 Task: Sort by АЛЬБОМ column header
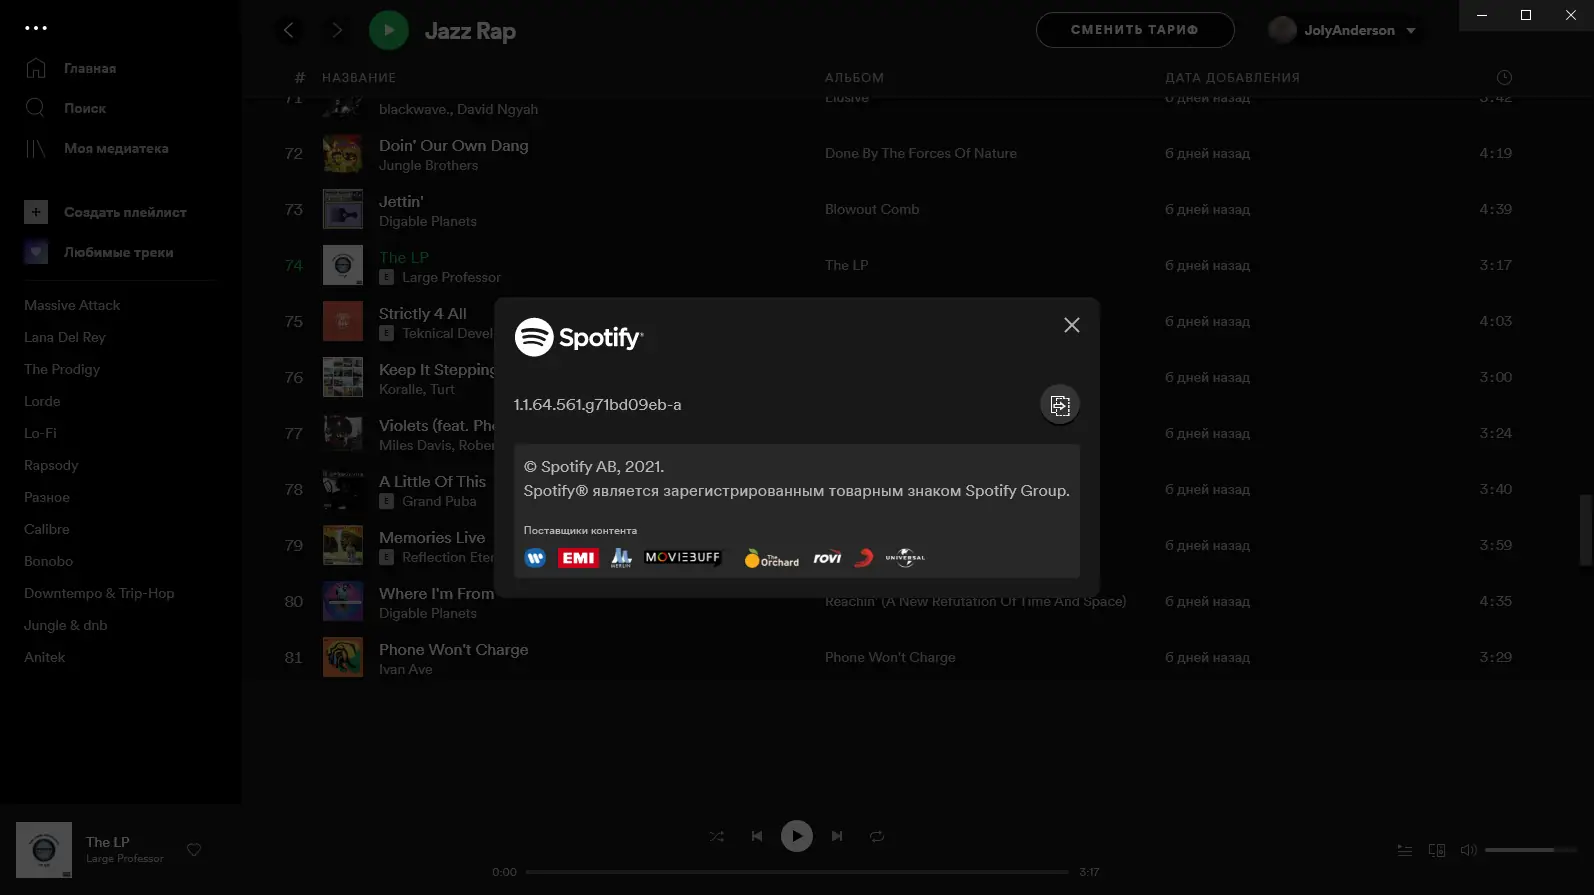[x=854, y=77]
